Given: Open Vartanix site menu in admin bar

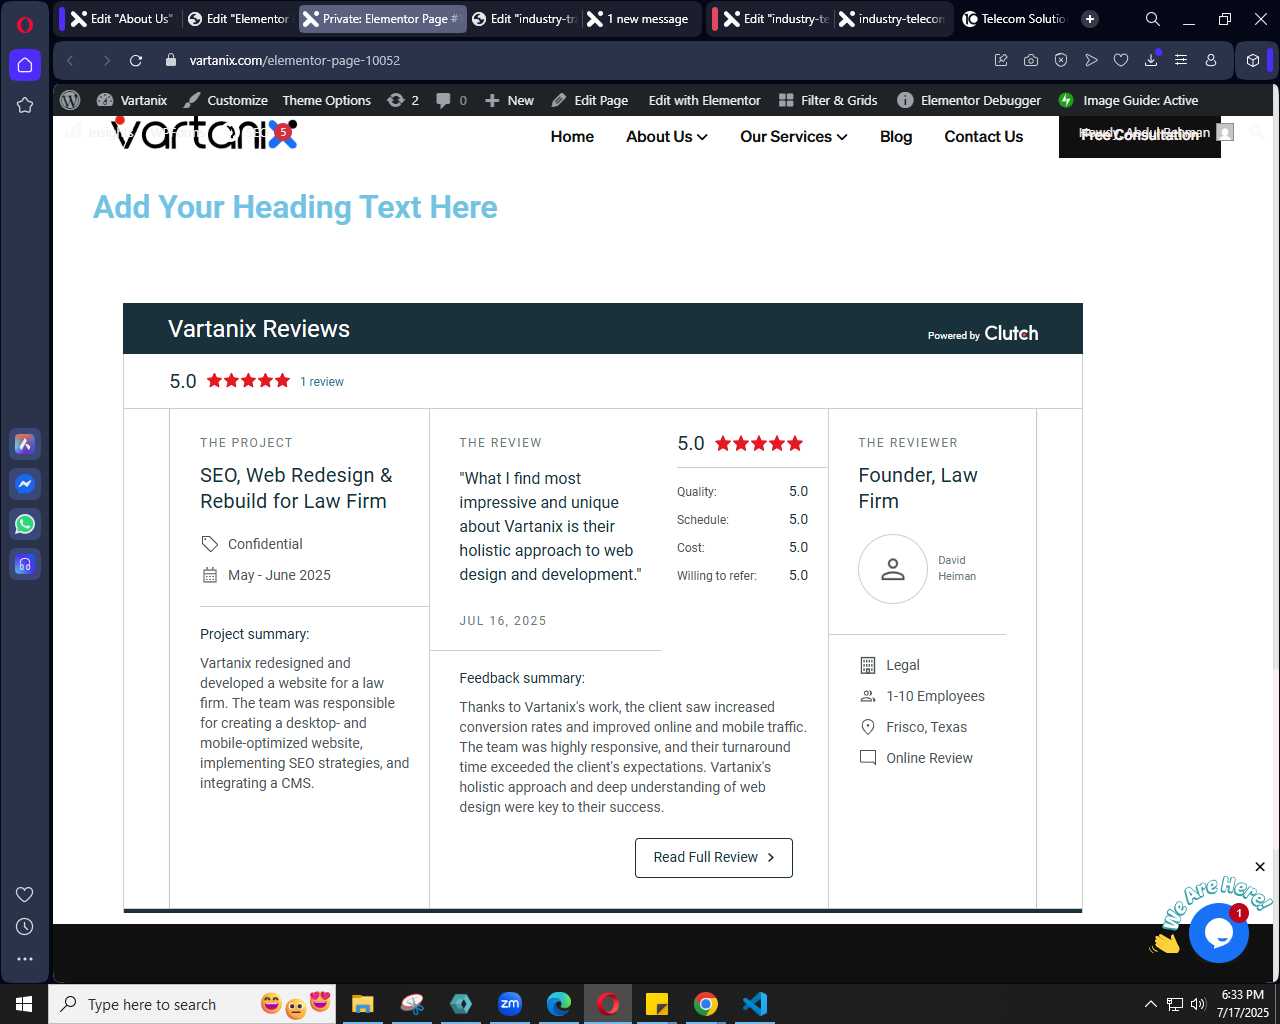Looking at the screenshot, I should tap(132, 100).
